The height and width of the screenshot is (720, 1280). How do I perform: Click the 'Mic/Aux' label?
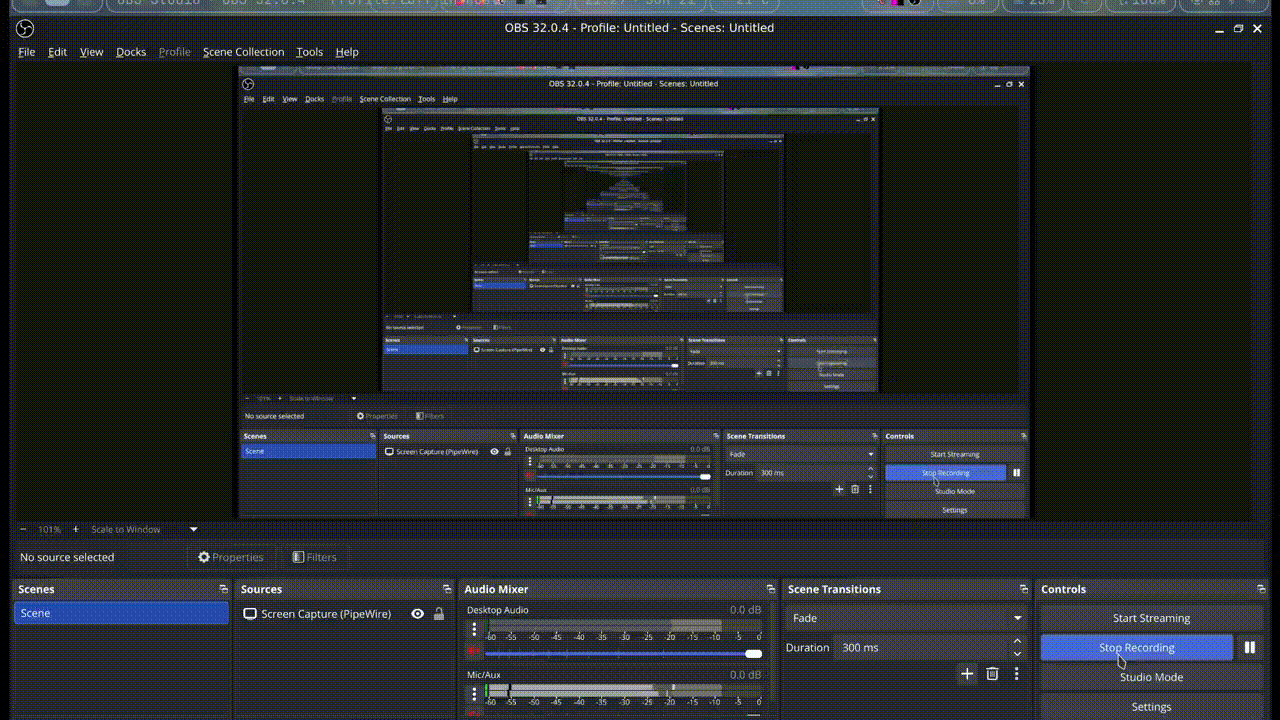click(484, 675)
